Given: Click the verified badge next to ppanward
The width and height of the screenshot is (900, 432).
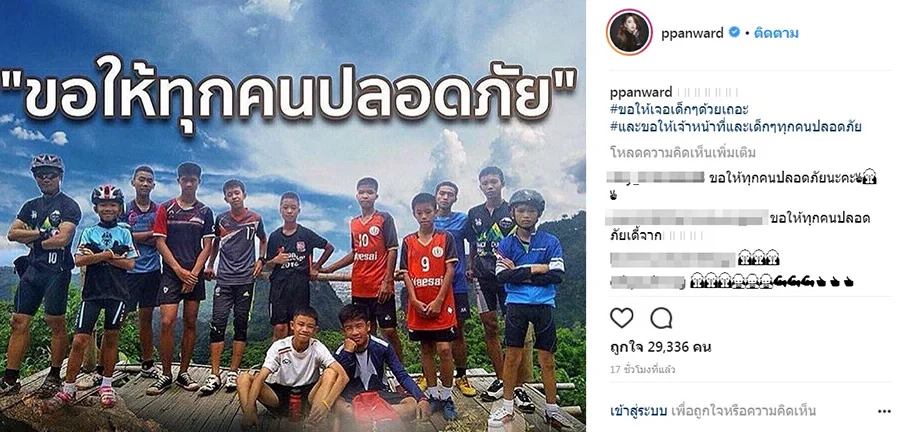Looking at the screenshot, I should (x=734, y=33).
